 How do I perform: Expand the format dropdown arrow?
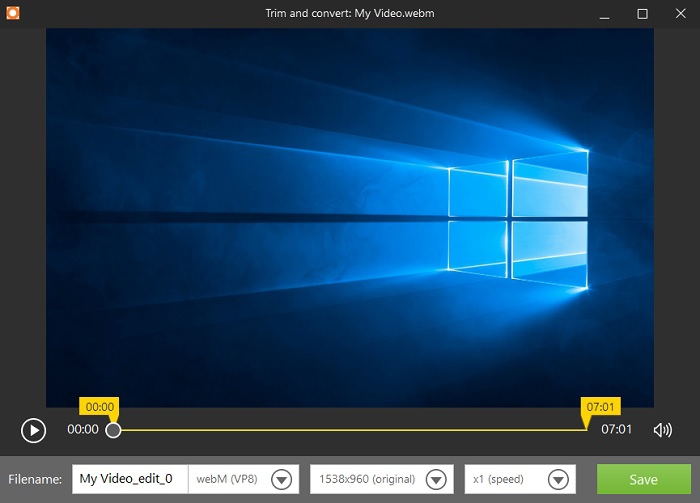tap(282, 480)
